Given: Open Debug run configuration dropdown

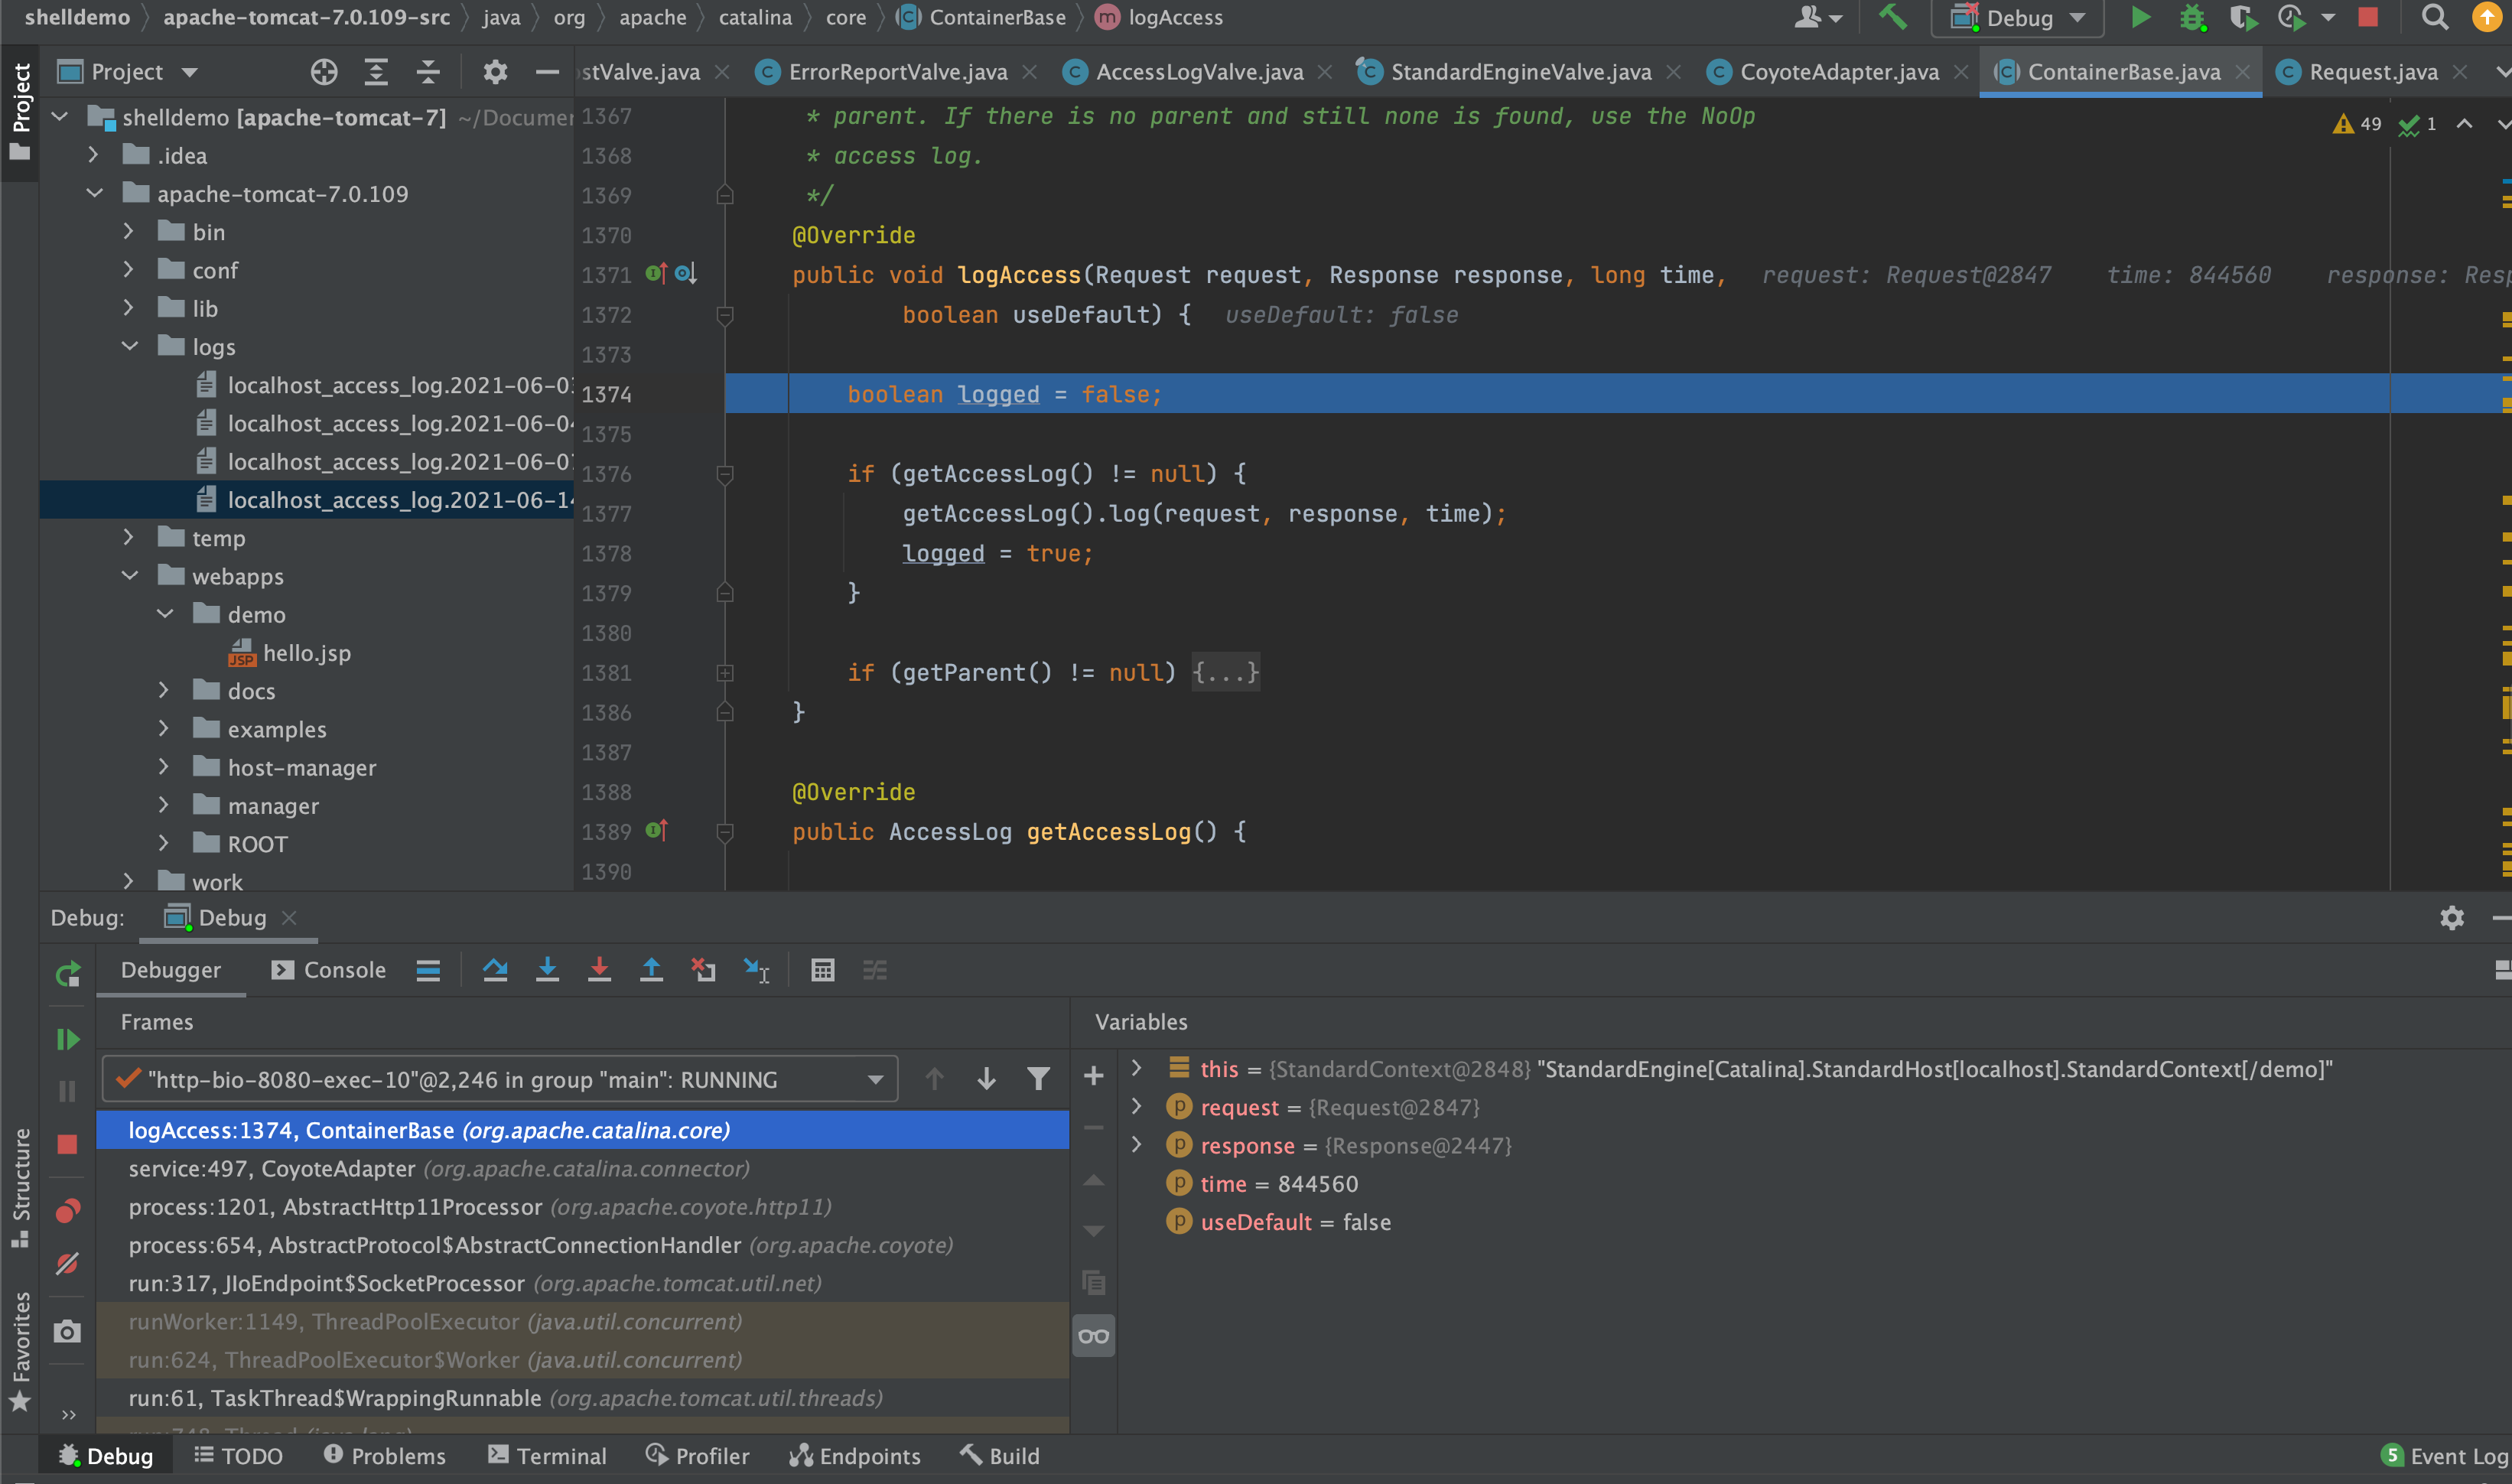Looking at the screenshot, I should point(2018,18).
